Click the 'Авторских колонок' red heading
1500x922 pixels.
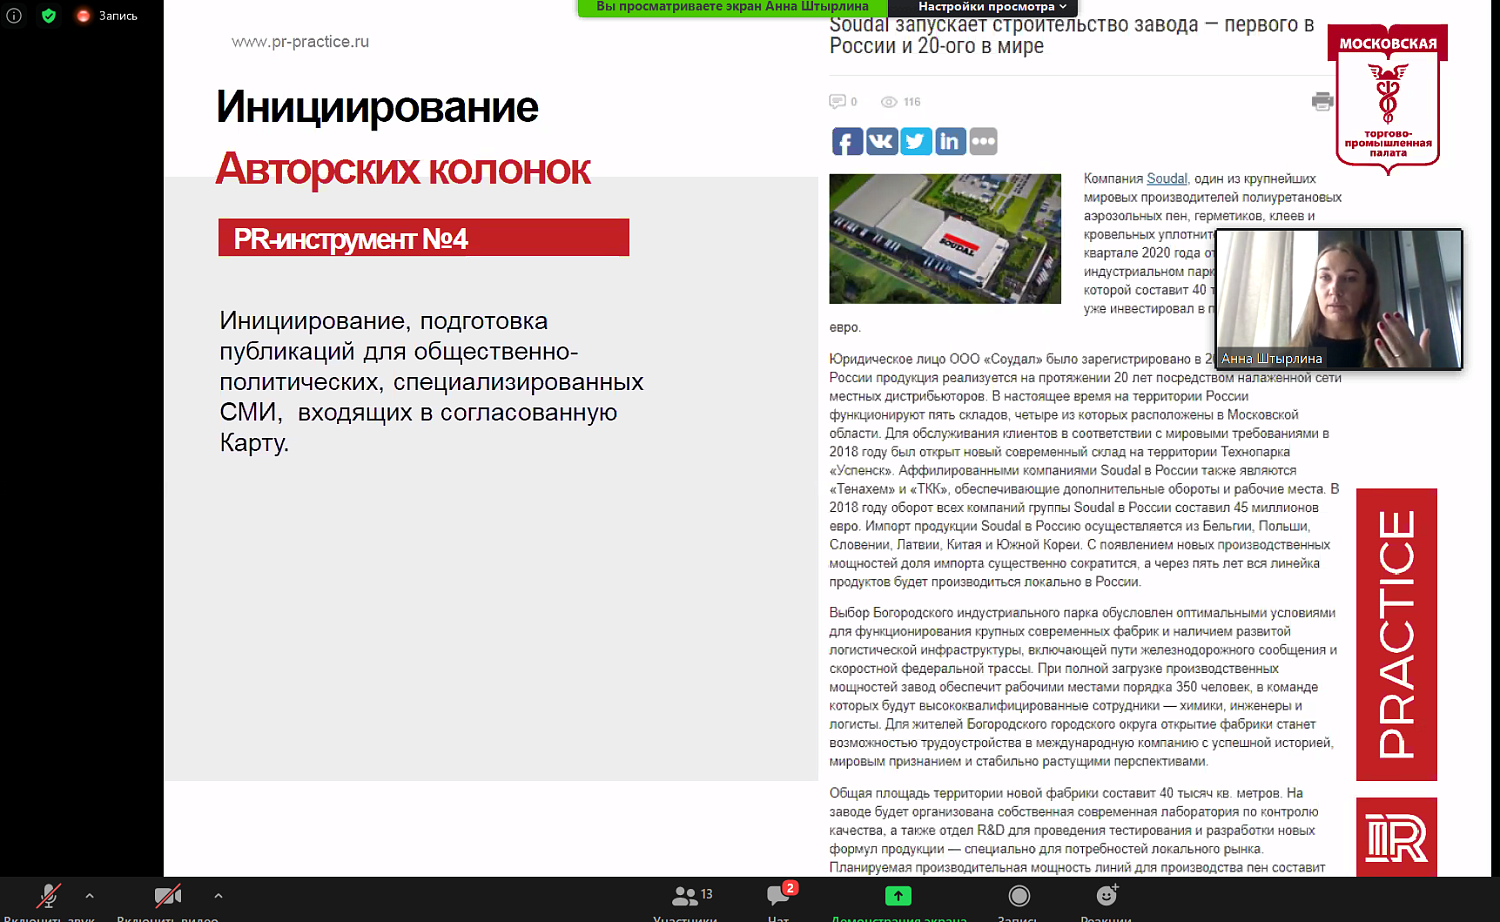tap(403, 169)
